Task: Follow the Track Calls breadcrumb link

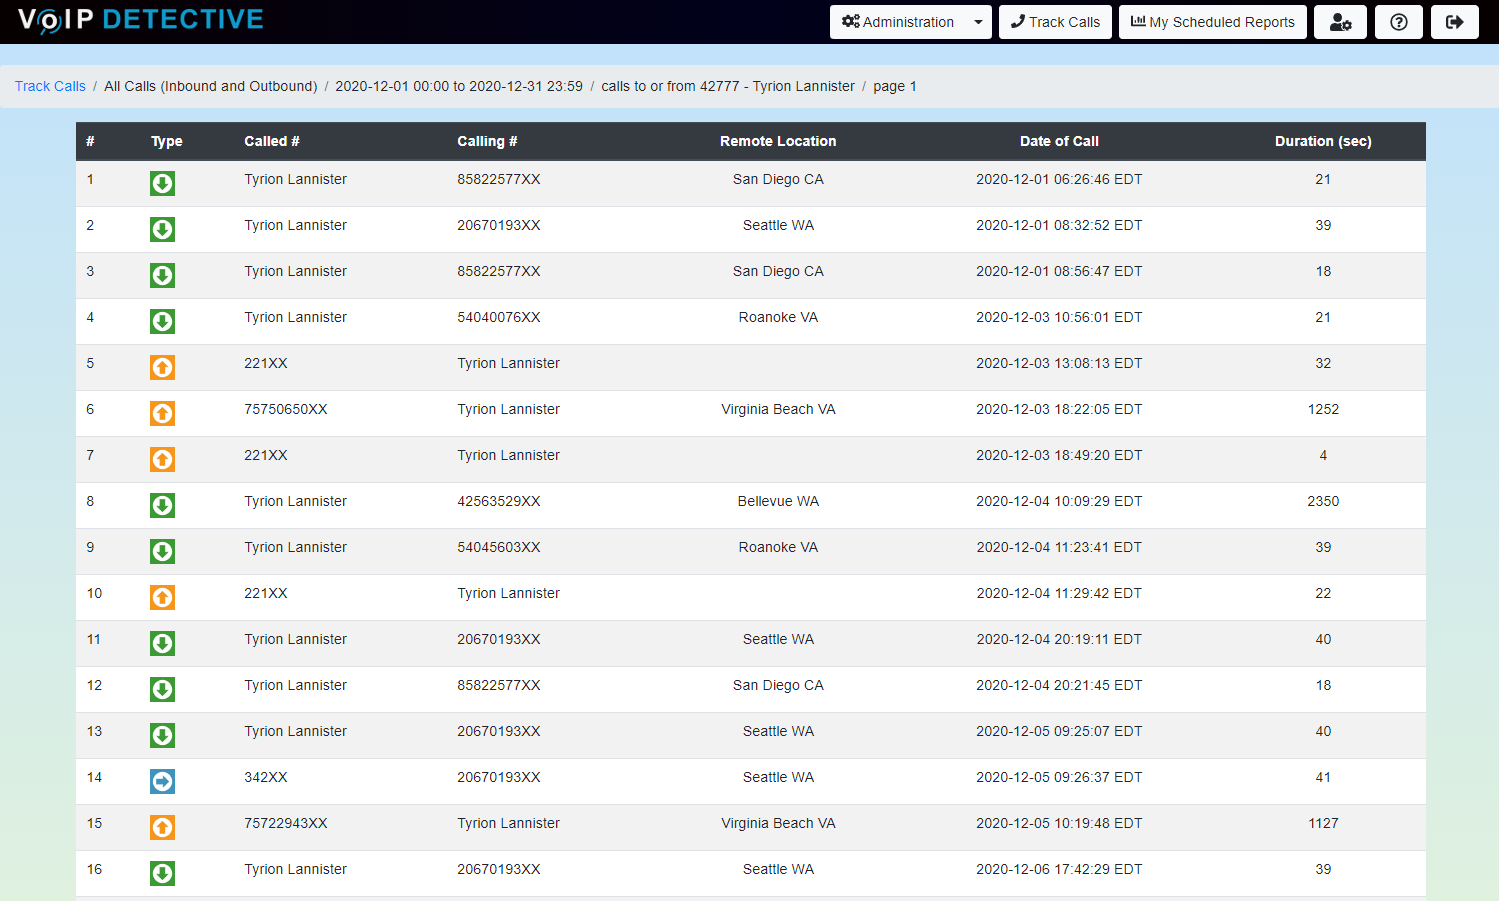Action: [50, 86]
